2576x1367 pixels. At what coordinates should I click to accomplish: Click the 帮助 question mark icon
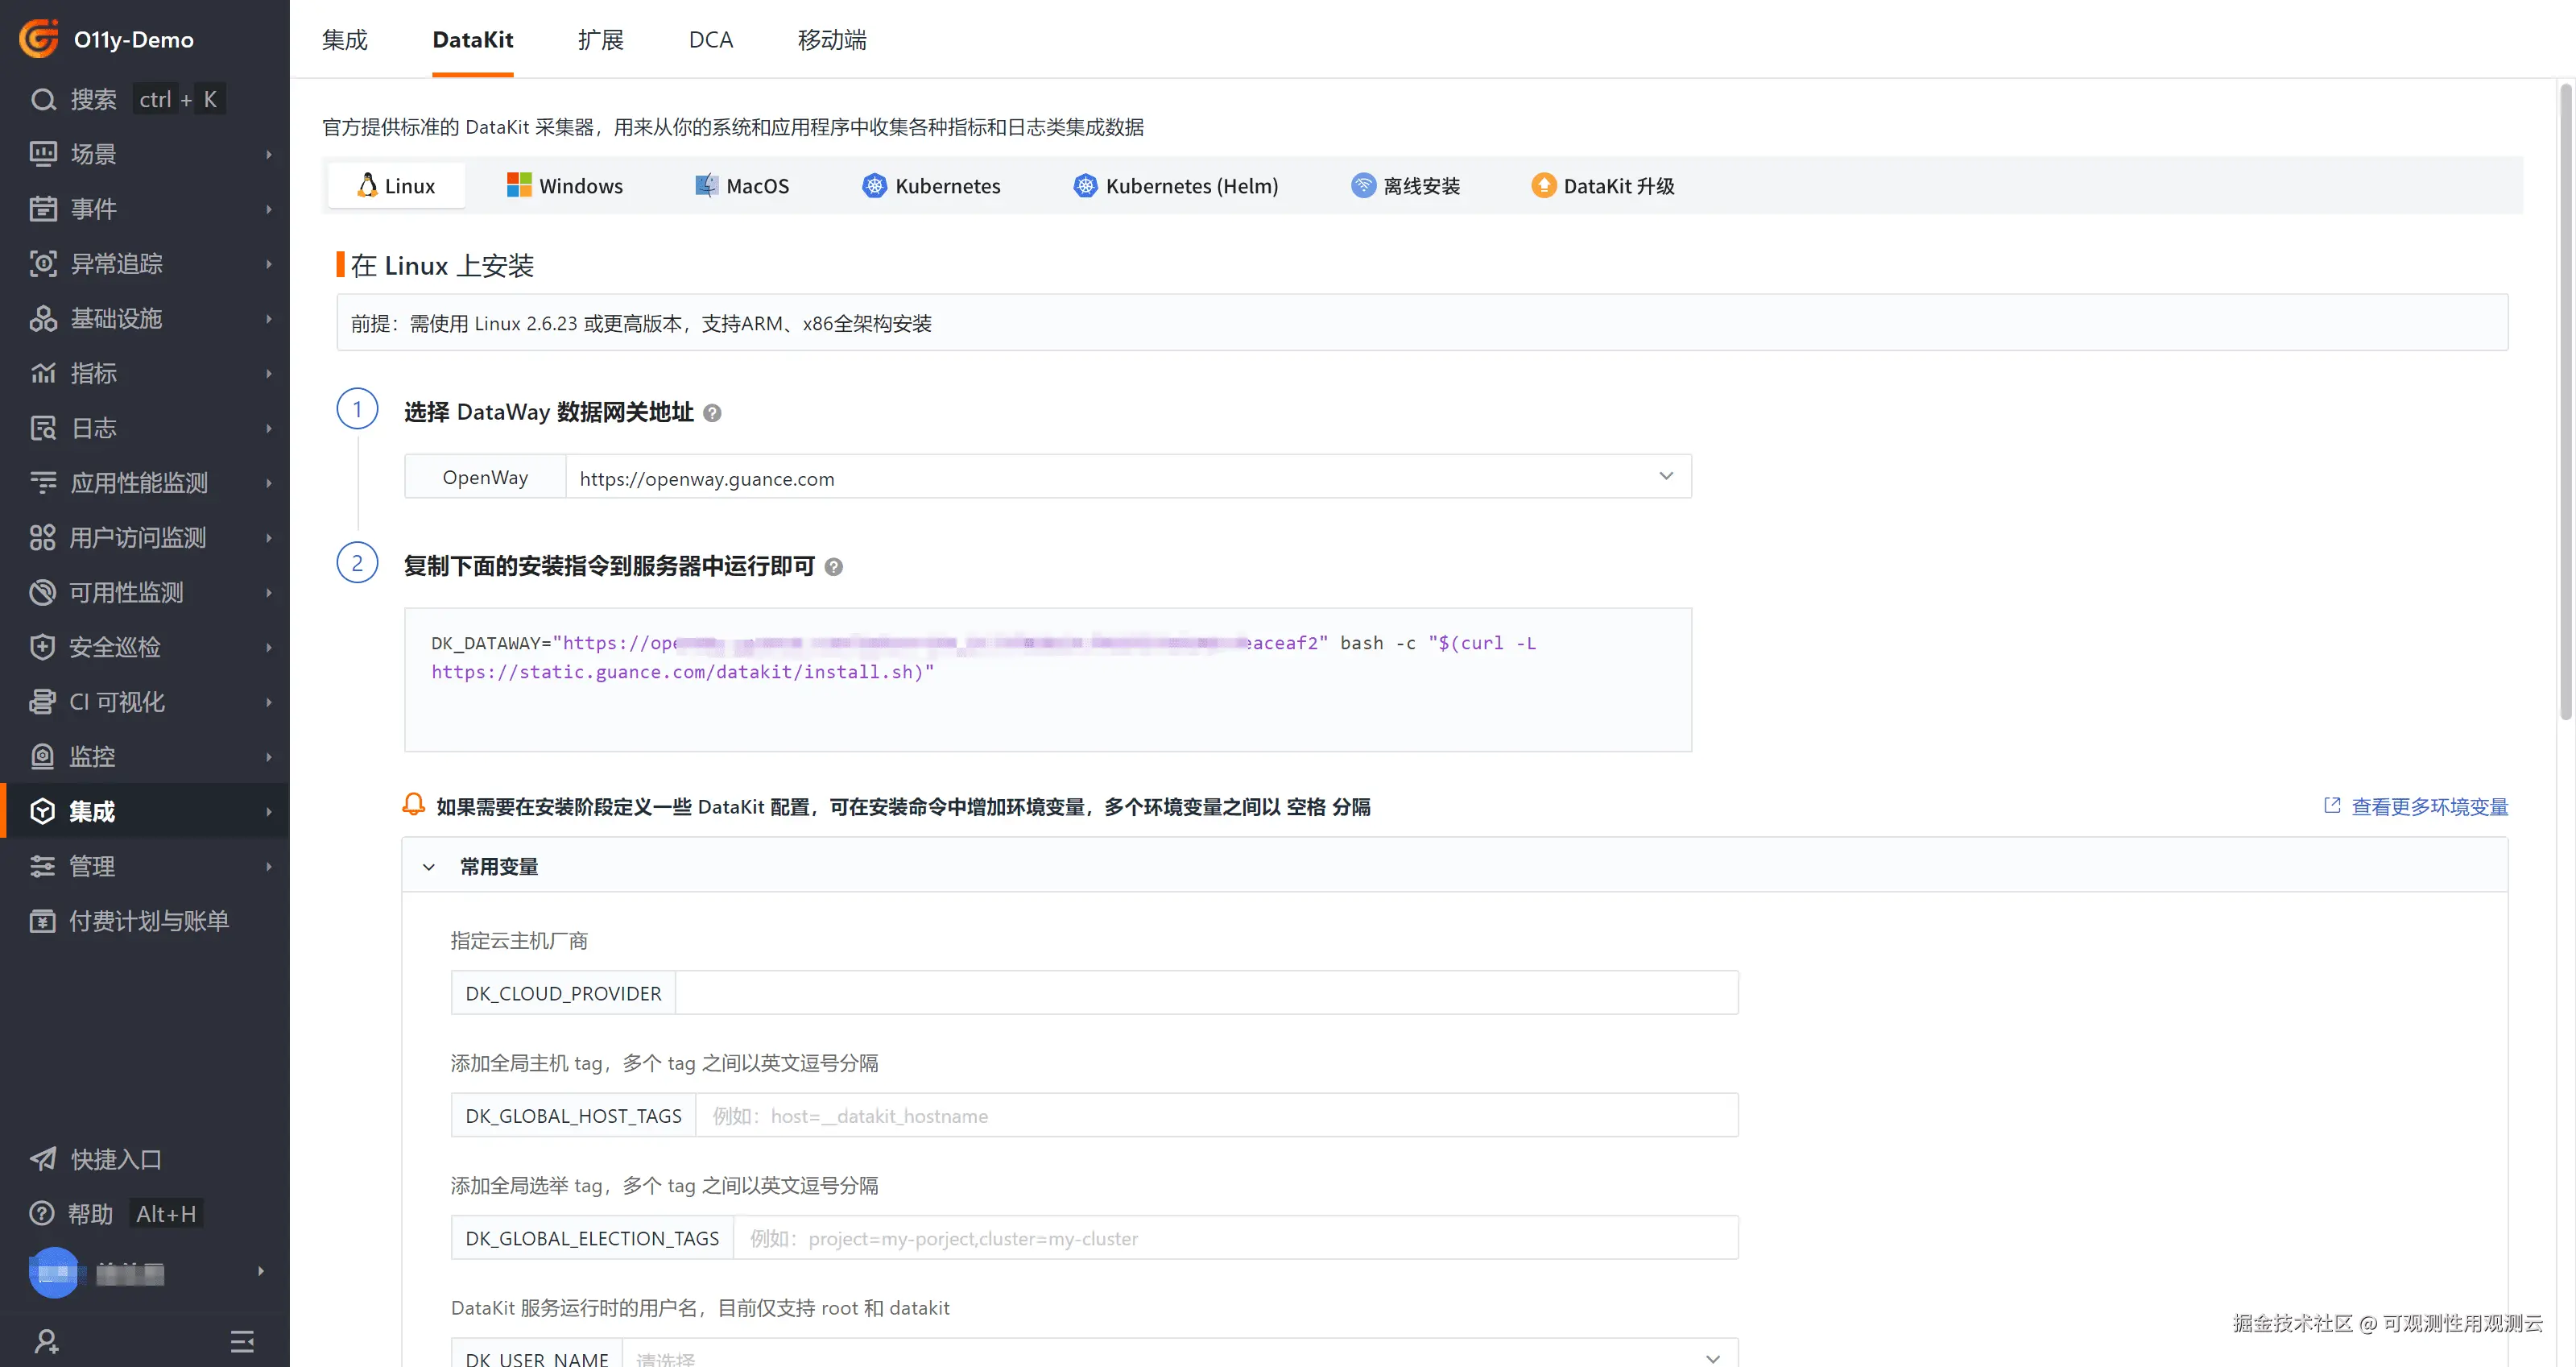pyautogui.click(x=42, y=1214)
